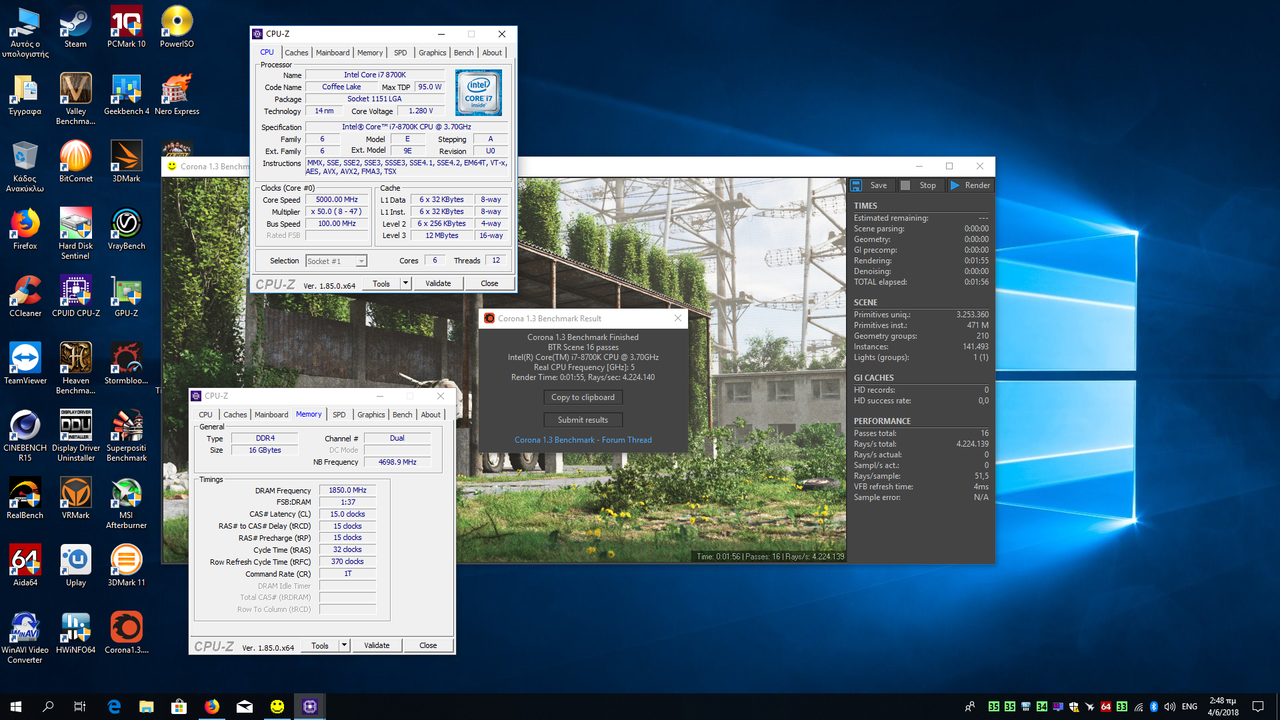The height and width of the screenshot is (720, 1280).
Task: Select the WinAVI Video Converter icon
Action: (x=25, y=639)
